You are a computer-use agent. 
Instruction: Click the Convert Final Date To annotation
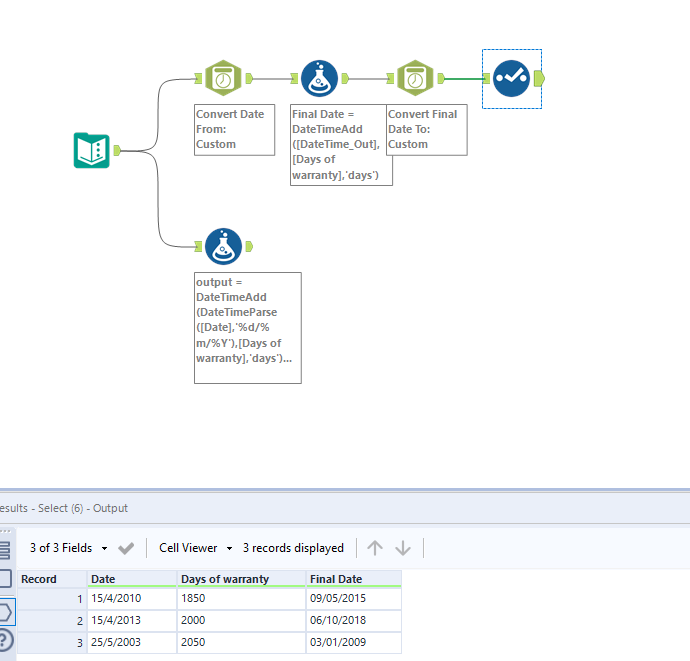[427, 130]
